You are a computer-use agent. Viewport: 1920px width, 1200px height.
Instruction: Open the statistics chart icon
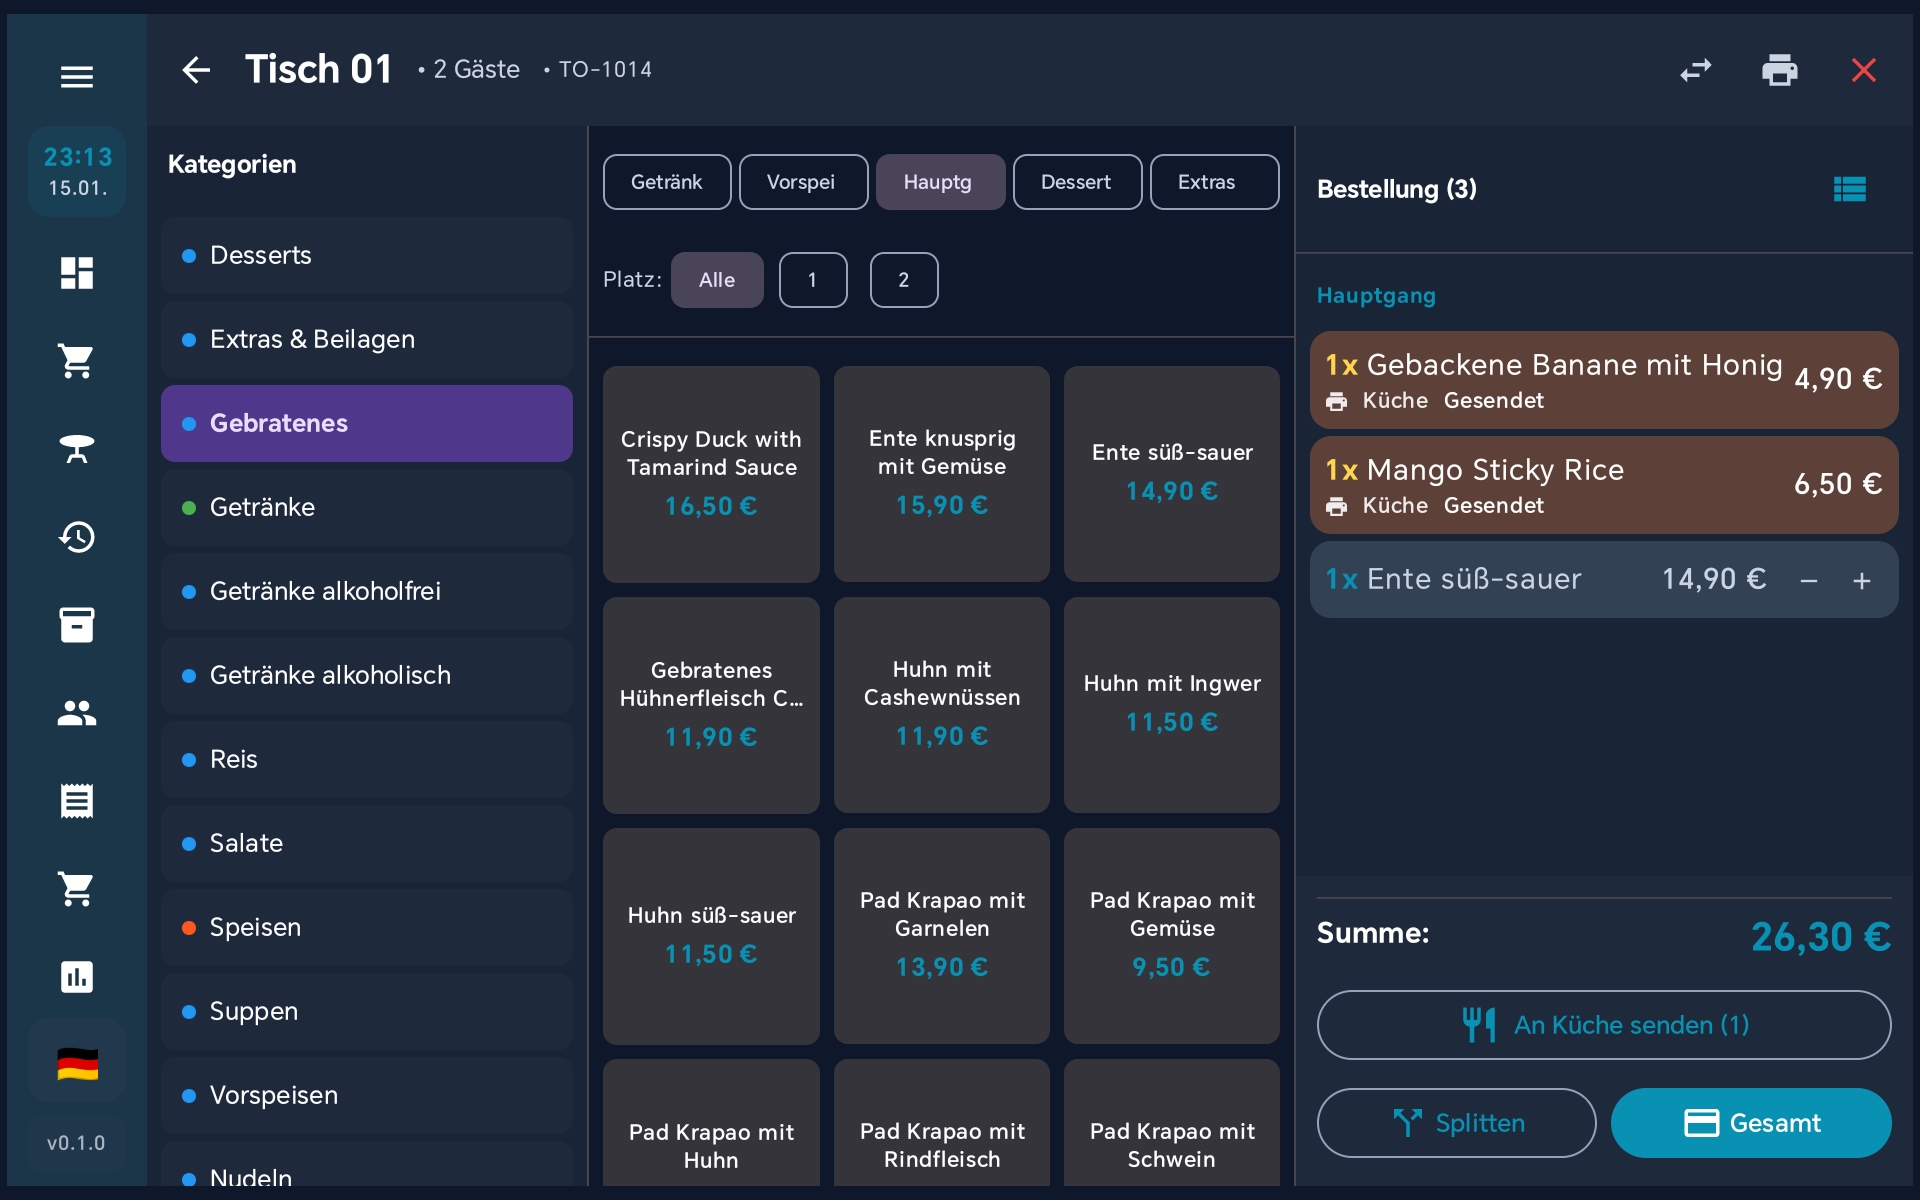[x=76, y=976]
